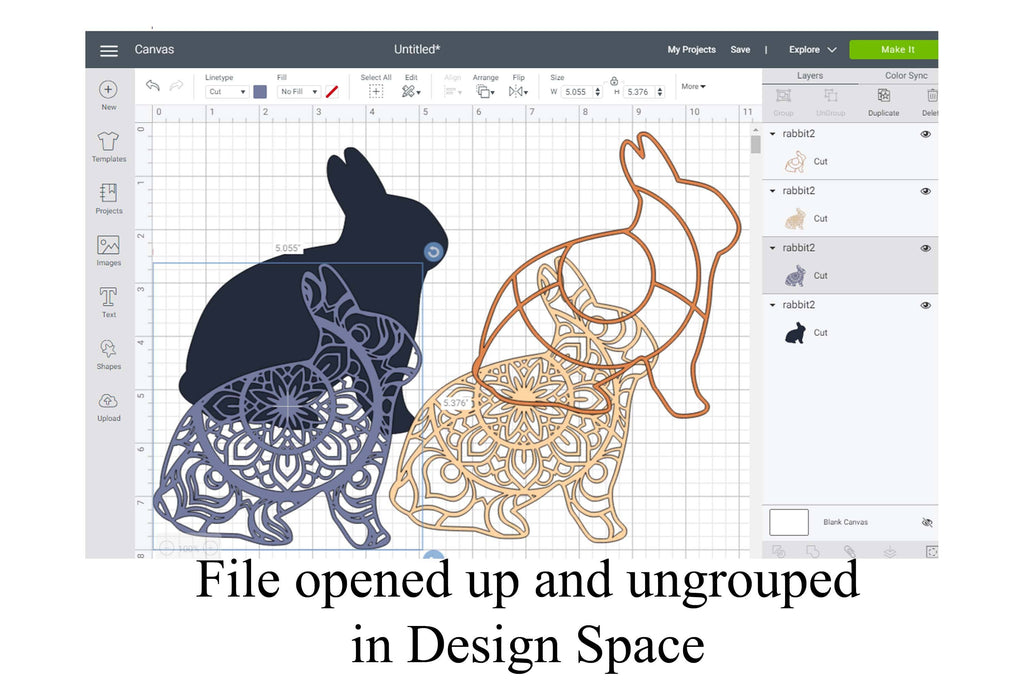Screen dimensions: 1024x683
Task: Click the Group layers icon
Action: 783,96
